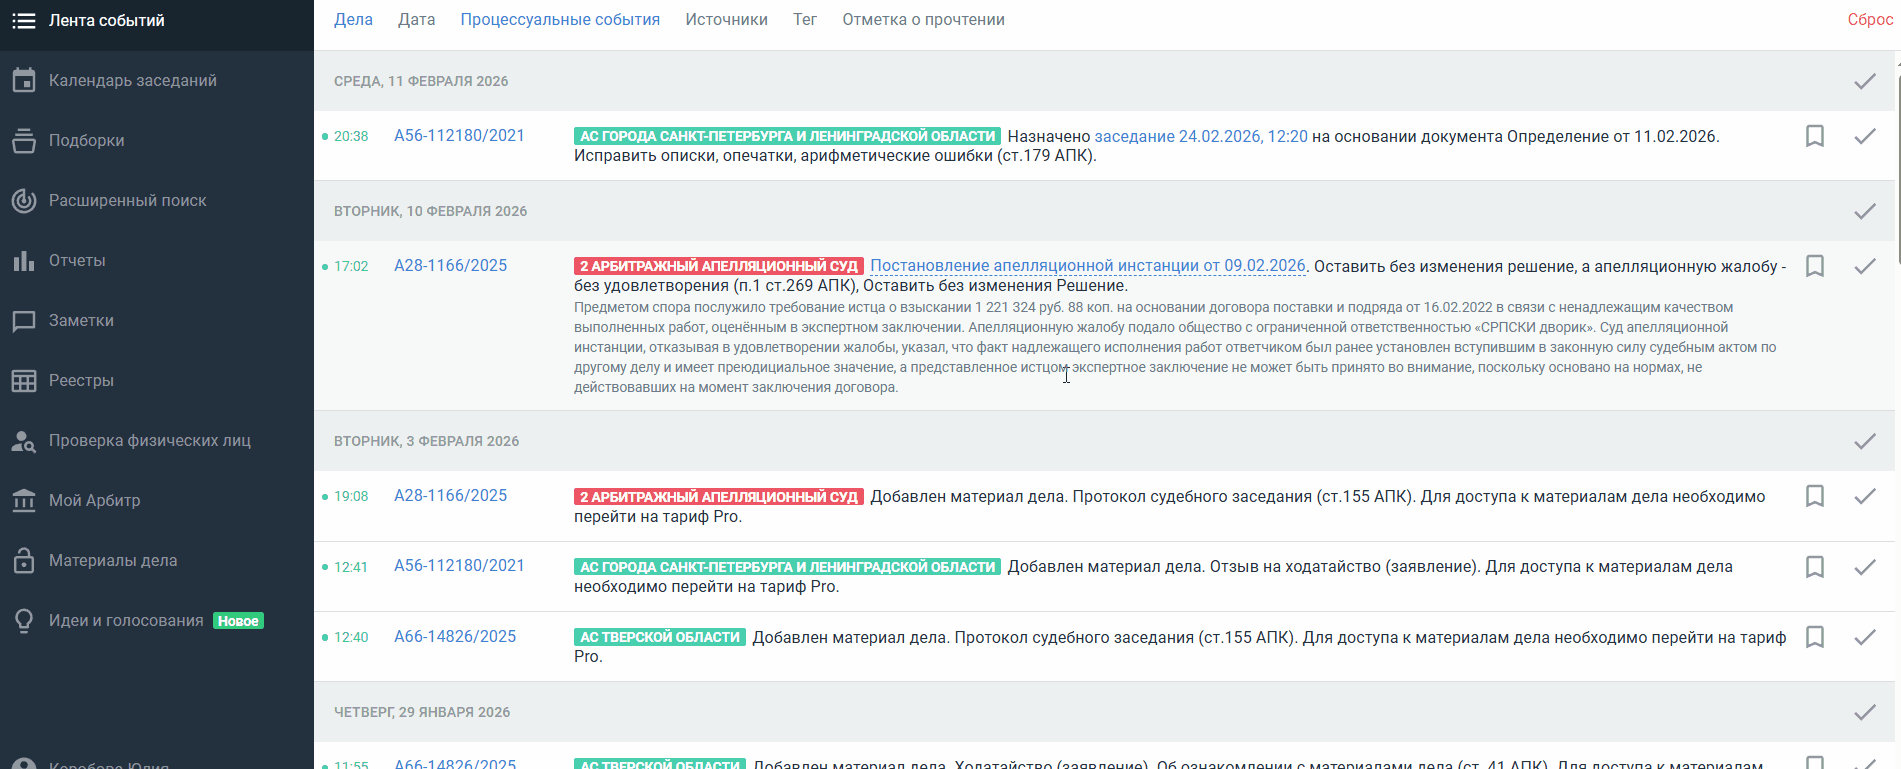Select Материалы дела in the sidebar
1901x769 pixels.
click(x=113, y=561)
